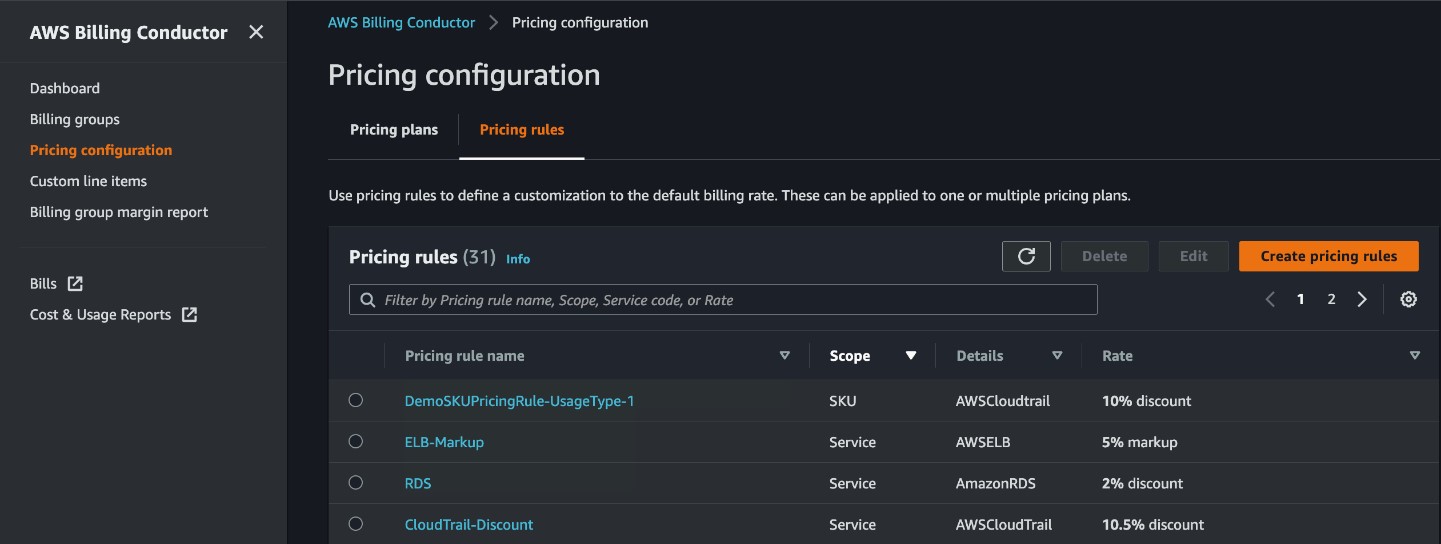The width and height of the screenshot is (1441, 544).
Task: Switch to the Pricing plans tab
Action: (394, 130)
